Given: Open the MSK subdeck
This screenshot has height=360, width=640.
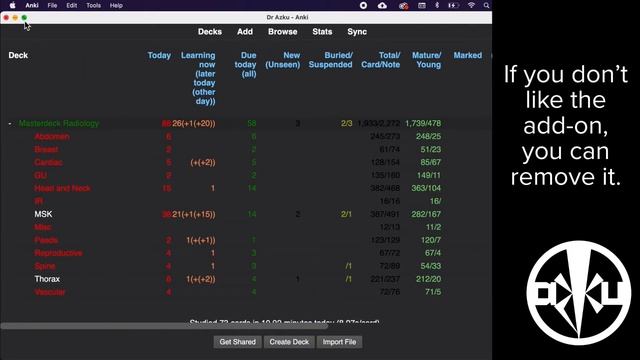Looking at the screenshot, I should [x=43, y=214].
